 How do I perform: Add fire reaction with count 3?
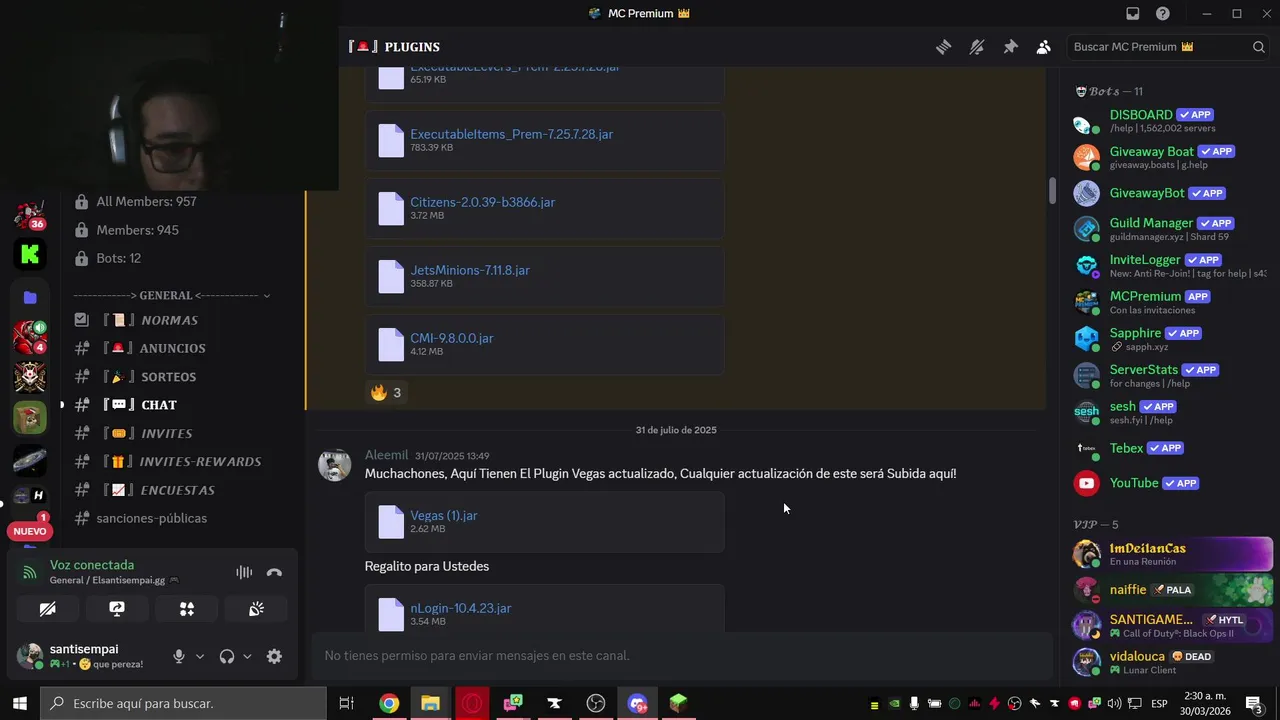click(x=386, y=393)
